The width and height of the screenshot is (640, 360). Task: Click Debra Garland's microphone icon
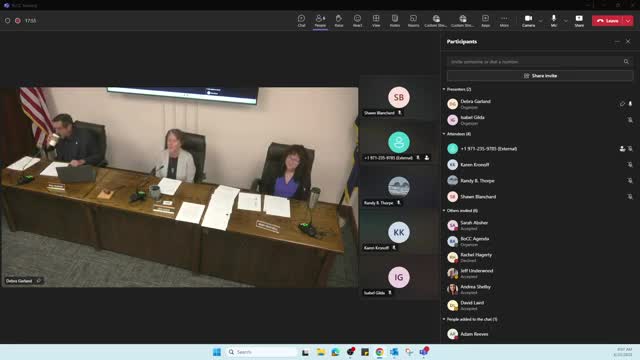(x=630, y=104)
